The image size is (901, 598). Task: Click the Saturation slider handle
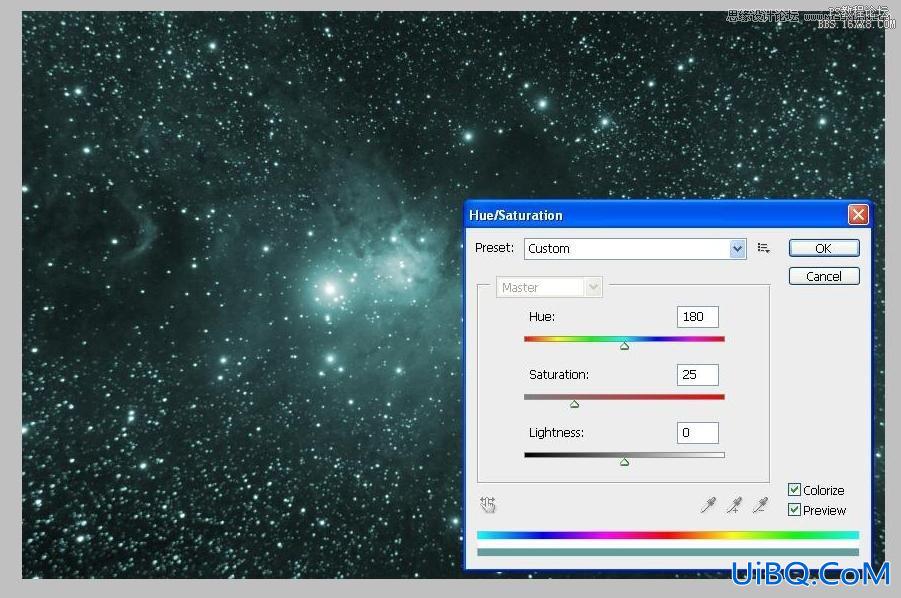coord(574,404)
